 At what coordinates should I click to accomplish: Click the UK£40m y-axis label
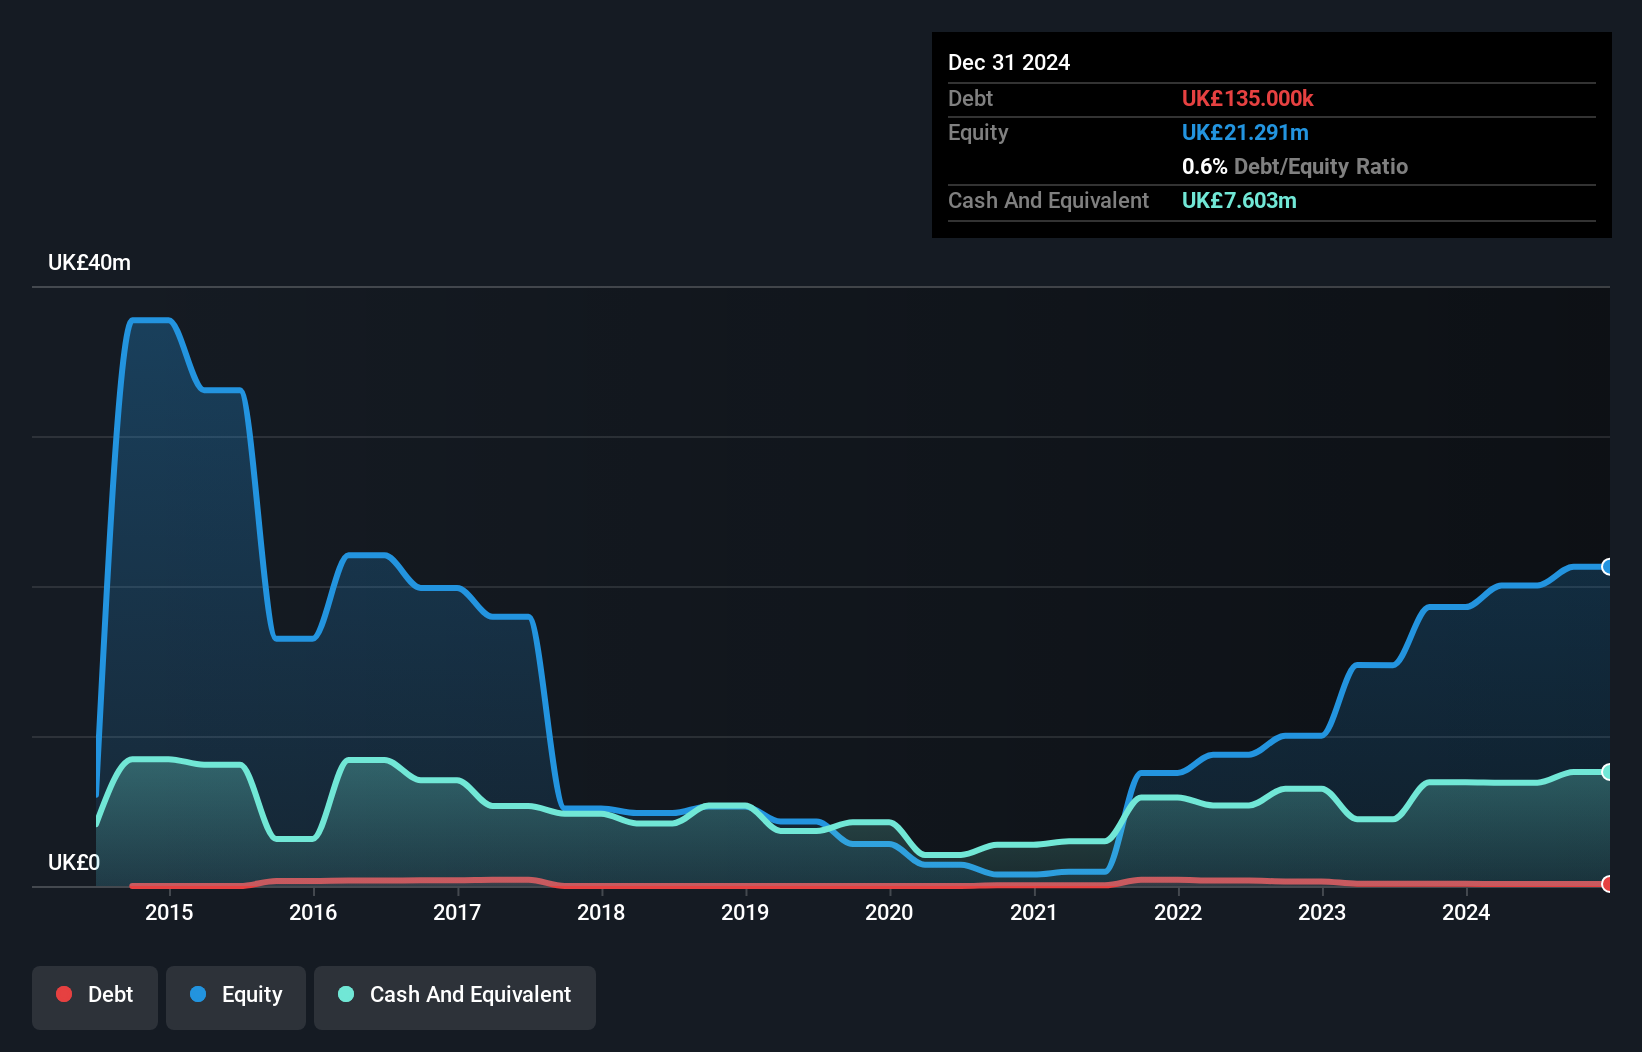(89, 263)
